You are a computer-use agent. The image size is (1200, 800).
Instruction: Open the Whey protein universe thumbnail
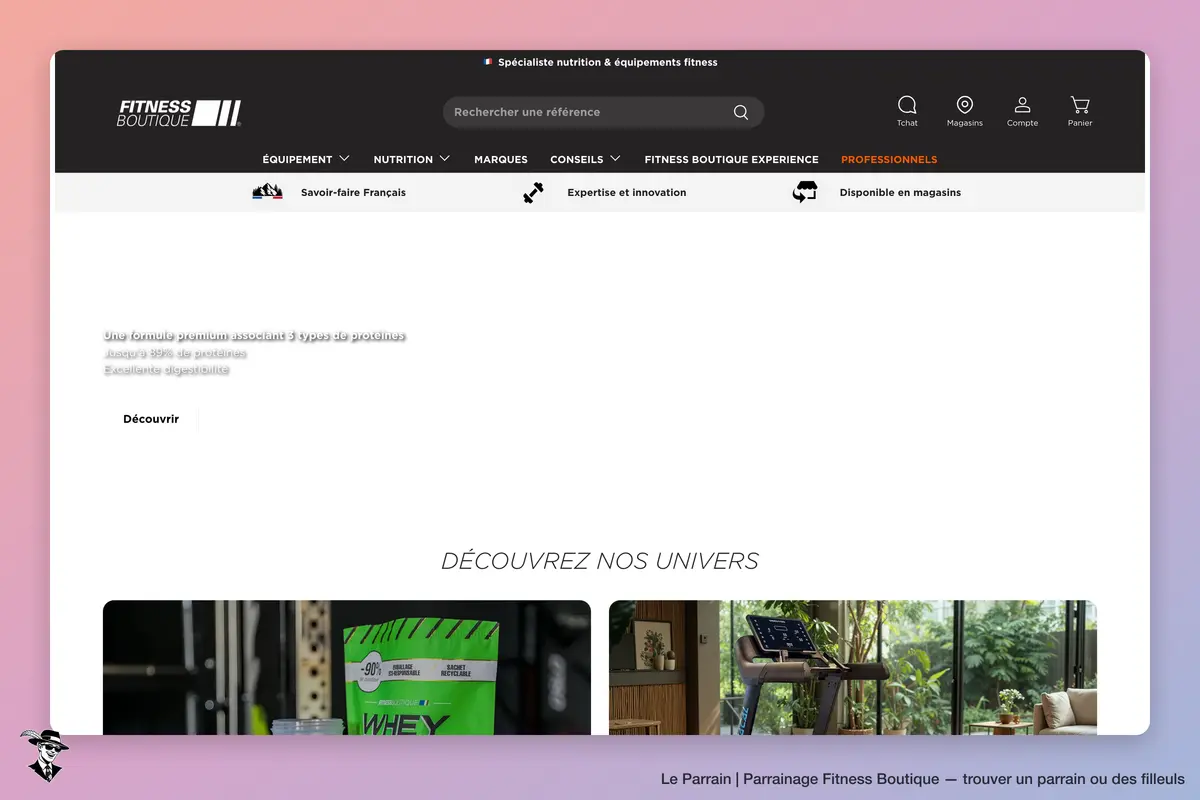[x=347, y=667]
